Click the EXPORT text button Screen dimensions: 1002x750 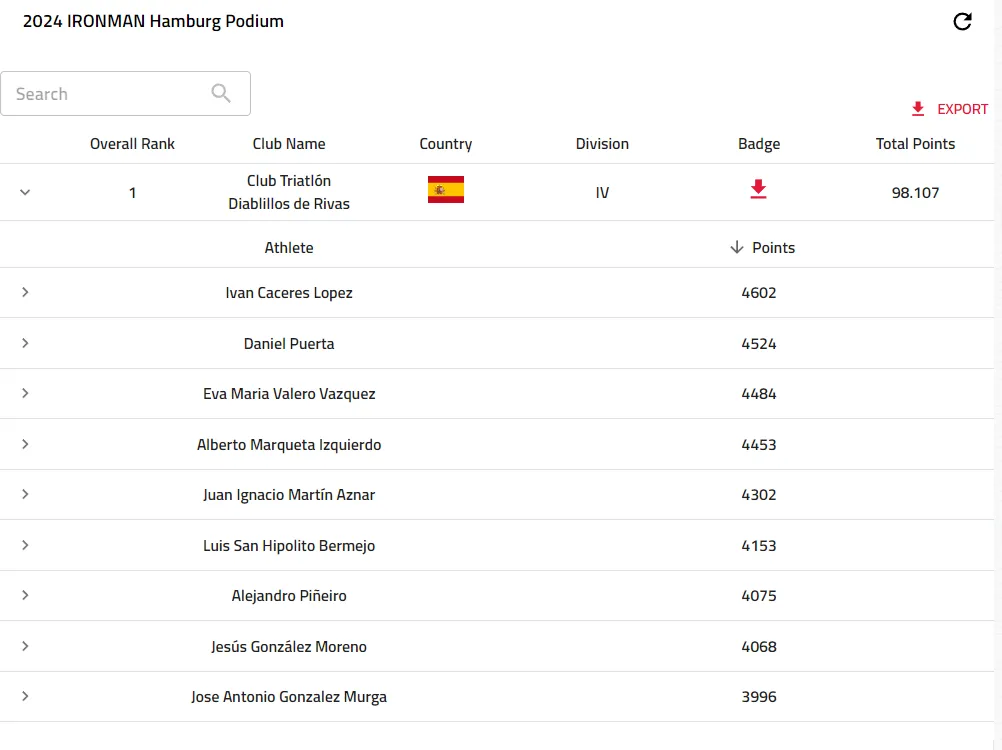(962, 109)
